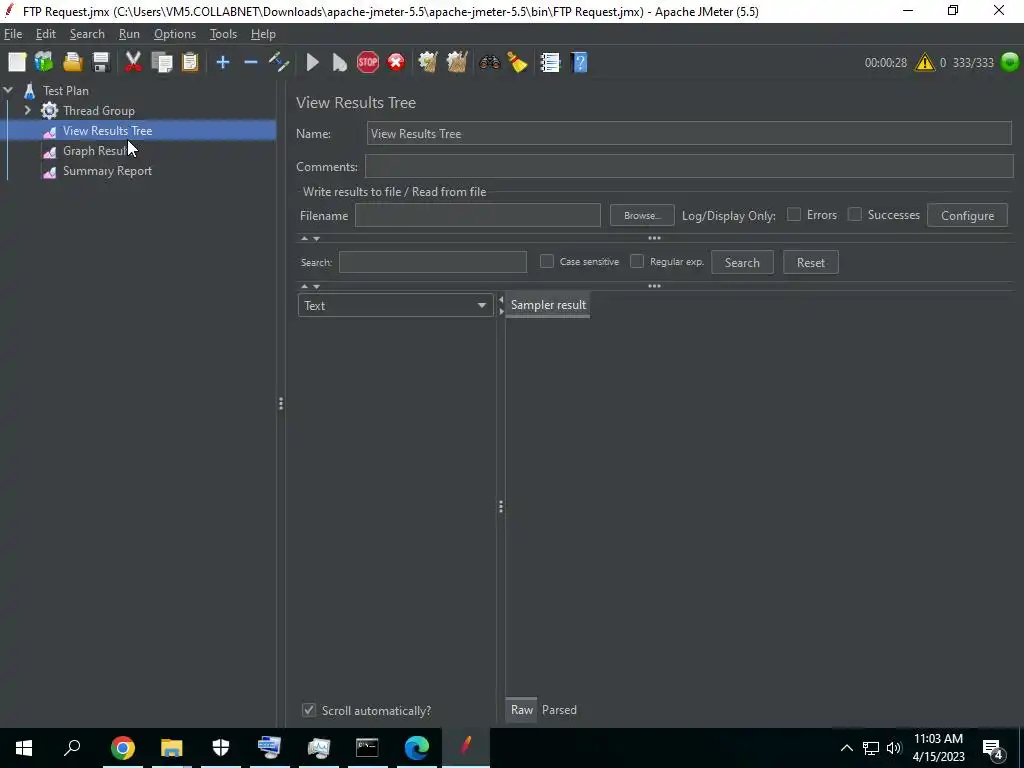Click the Open file folder icon
Image resolution: width=1024 pixels, height=768 pixels.
(x=72, y=62)
